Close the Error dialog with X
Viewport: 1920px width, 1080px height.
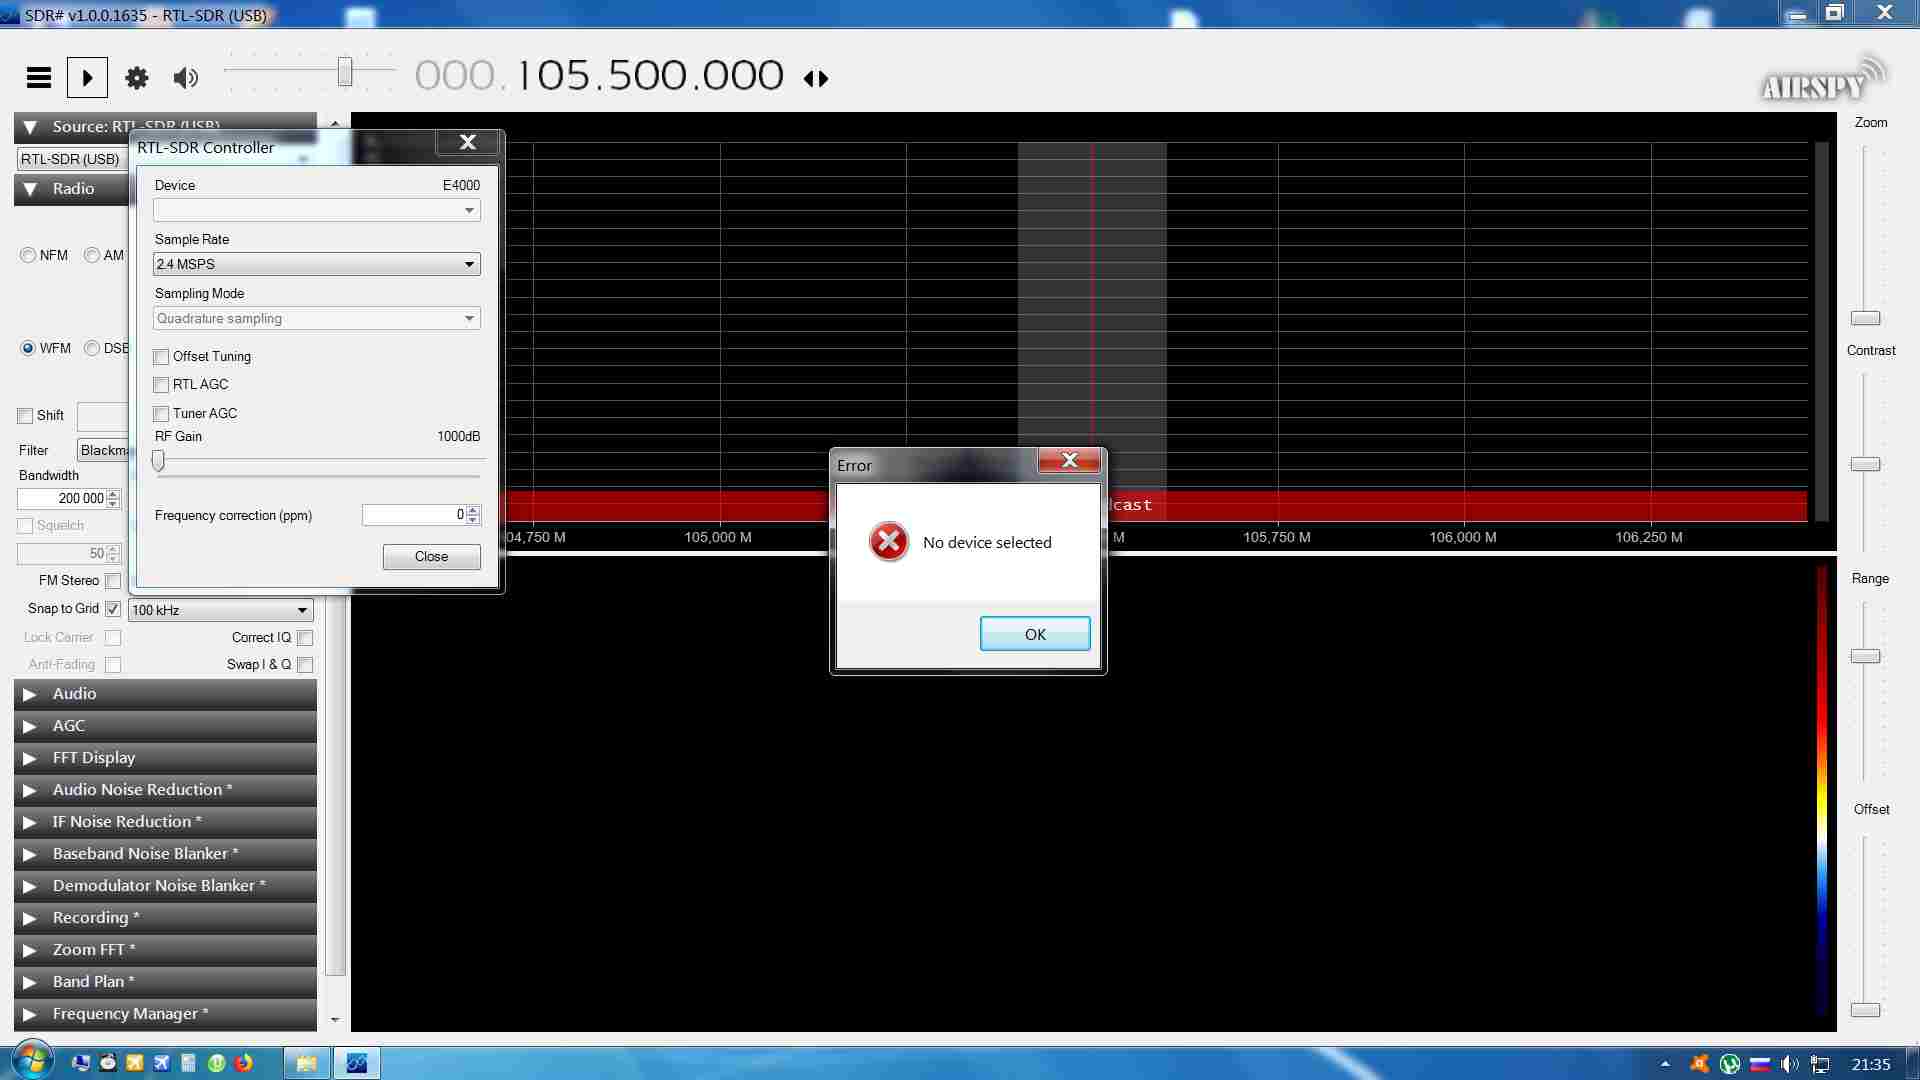click(x=1069, y=460)
